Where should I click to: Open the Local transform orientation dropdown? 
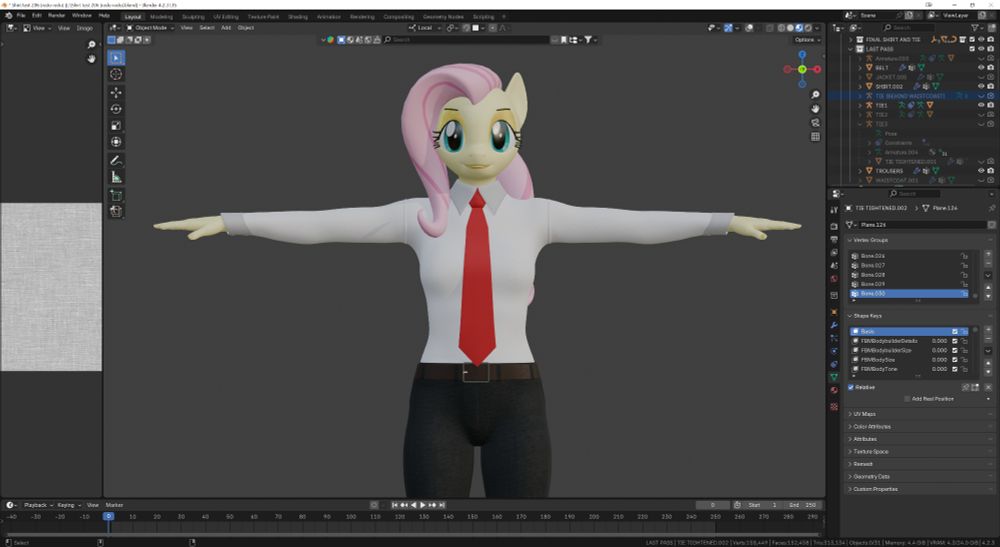tap(425, 28)
